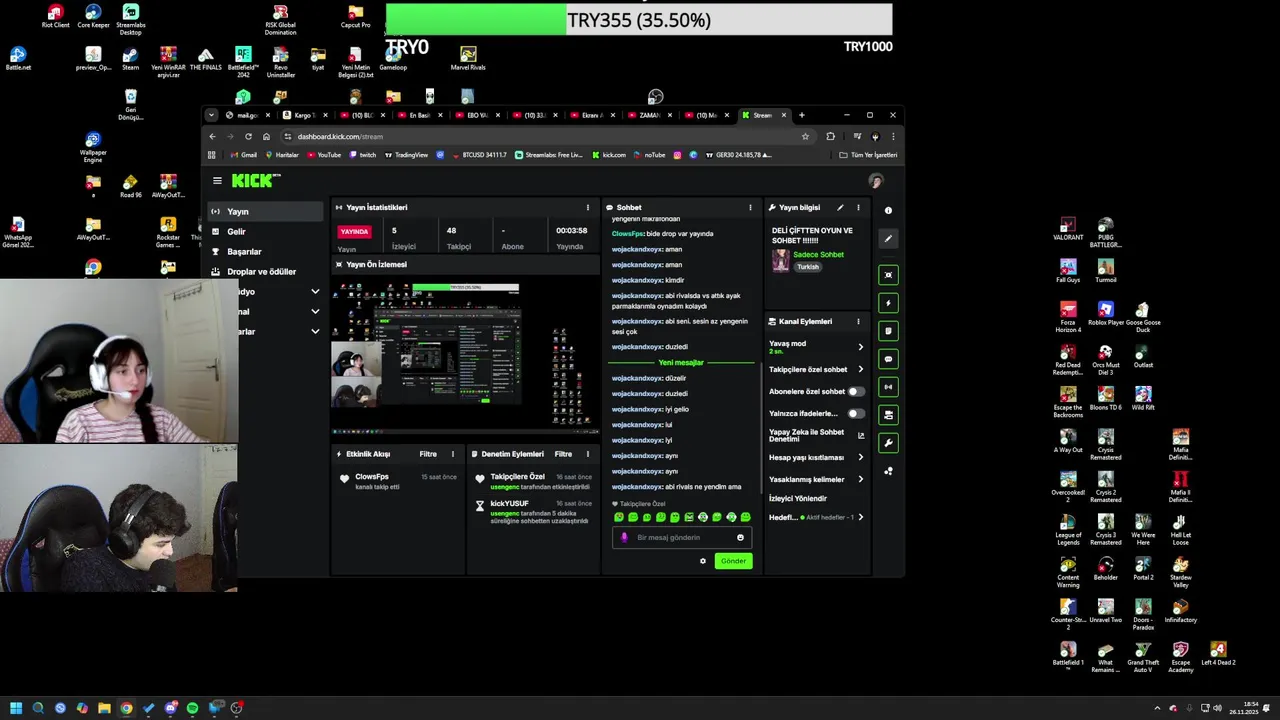Open the Kick hamburger menu

pos(217,181)
